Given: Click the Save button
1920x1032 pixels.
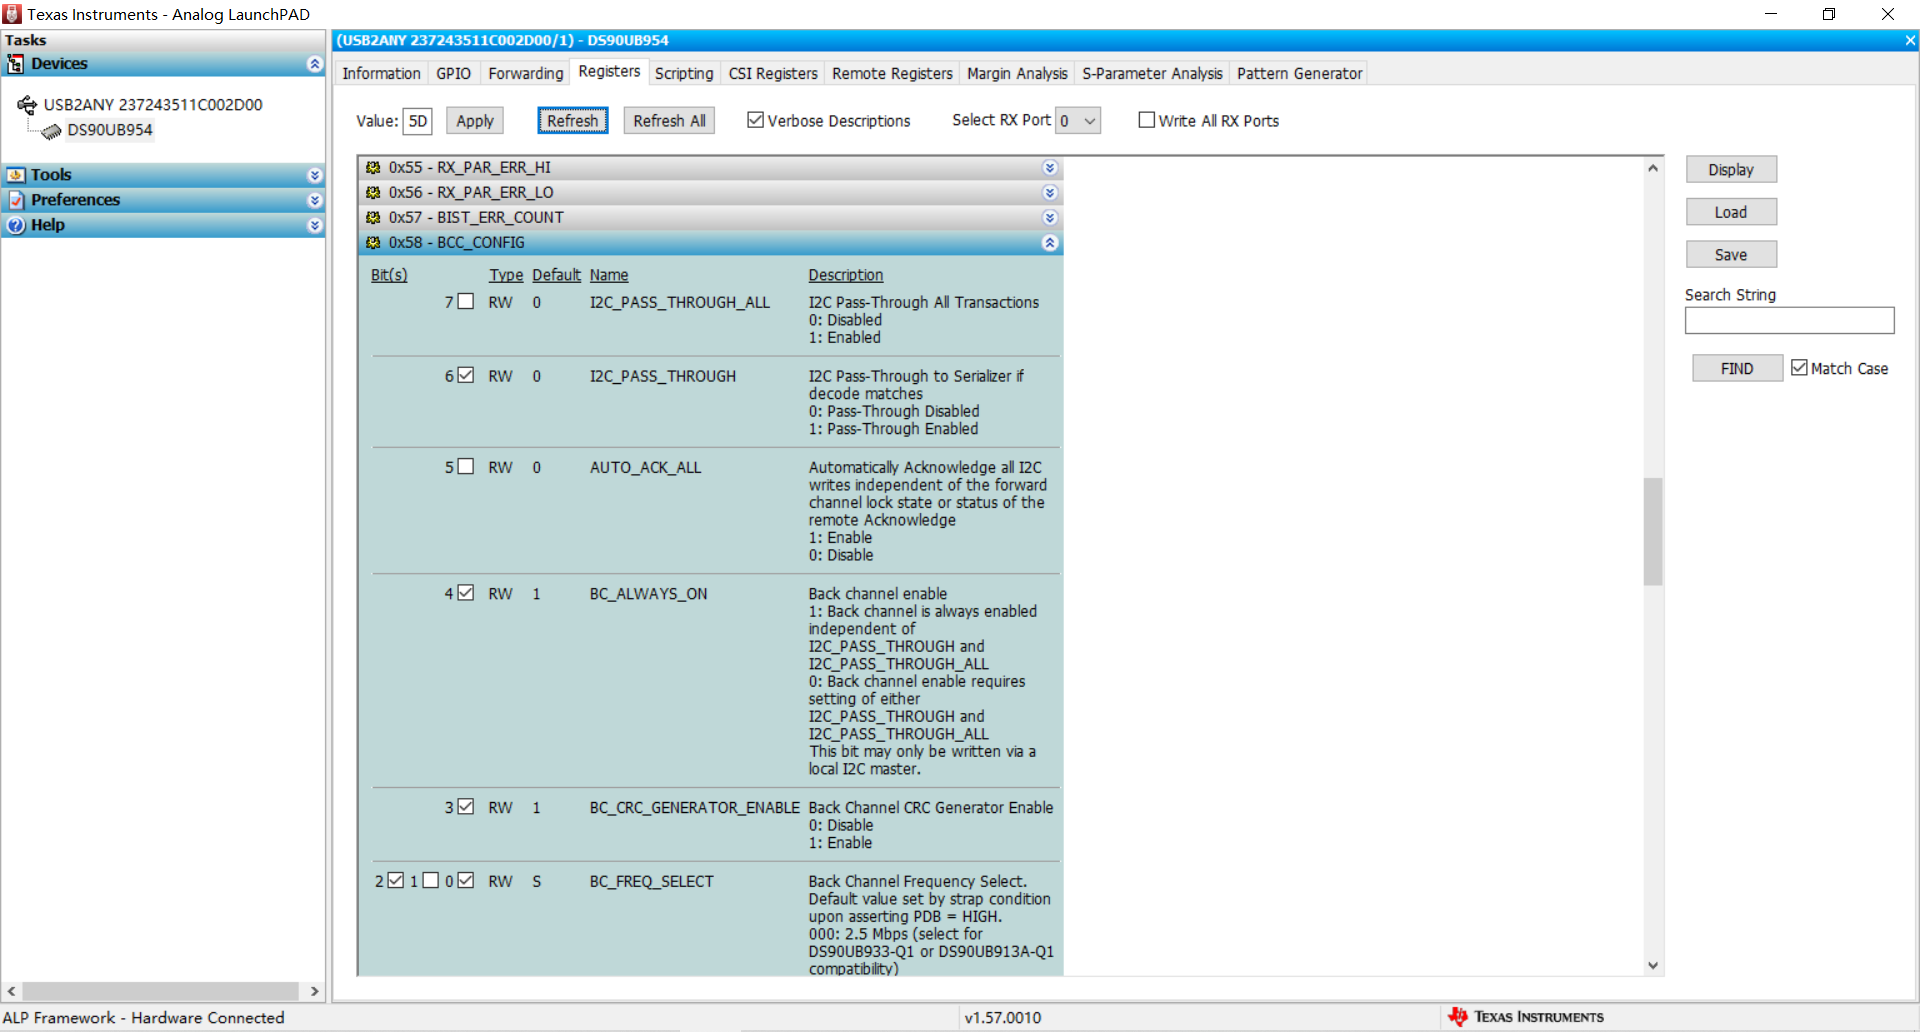Looking at the screenshot, I should click(1731, 255).
